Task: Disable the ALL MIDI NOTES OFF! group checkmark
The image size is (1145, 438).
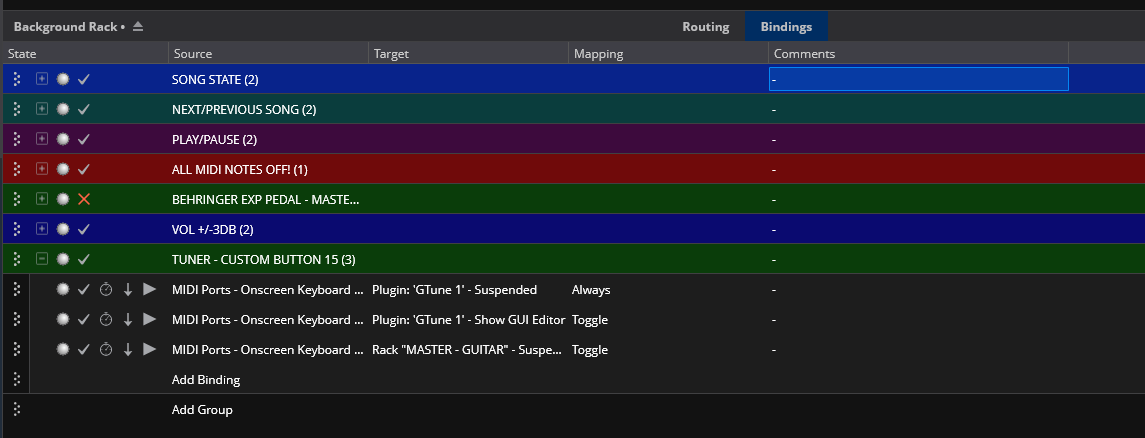Action: coord(84,169)
